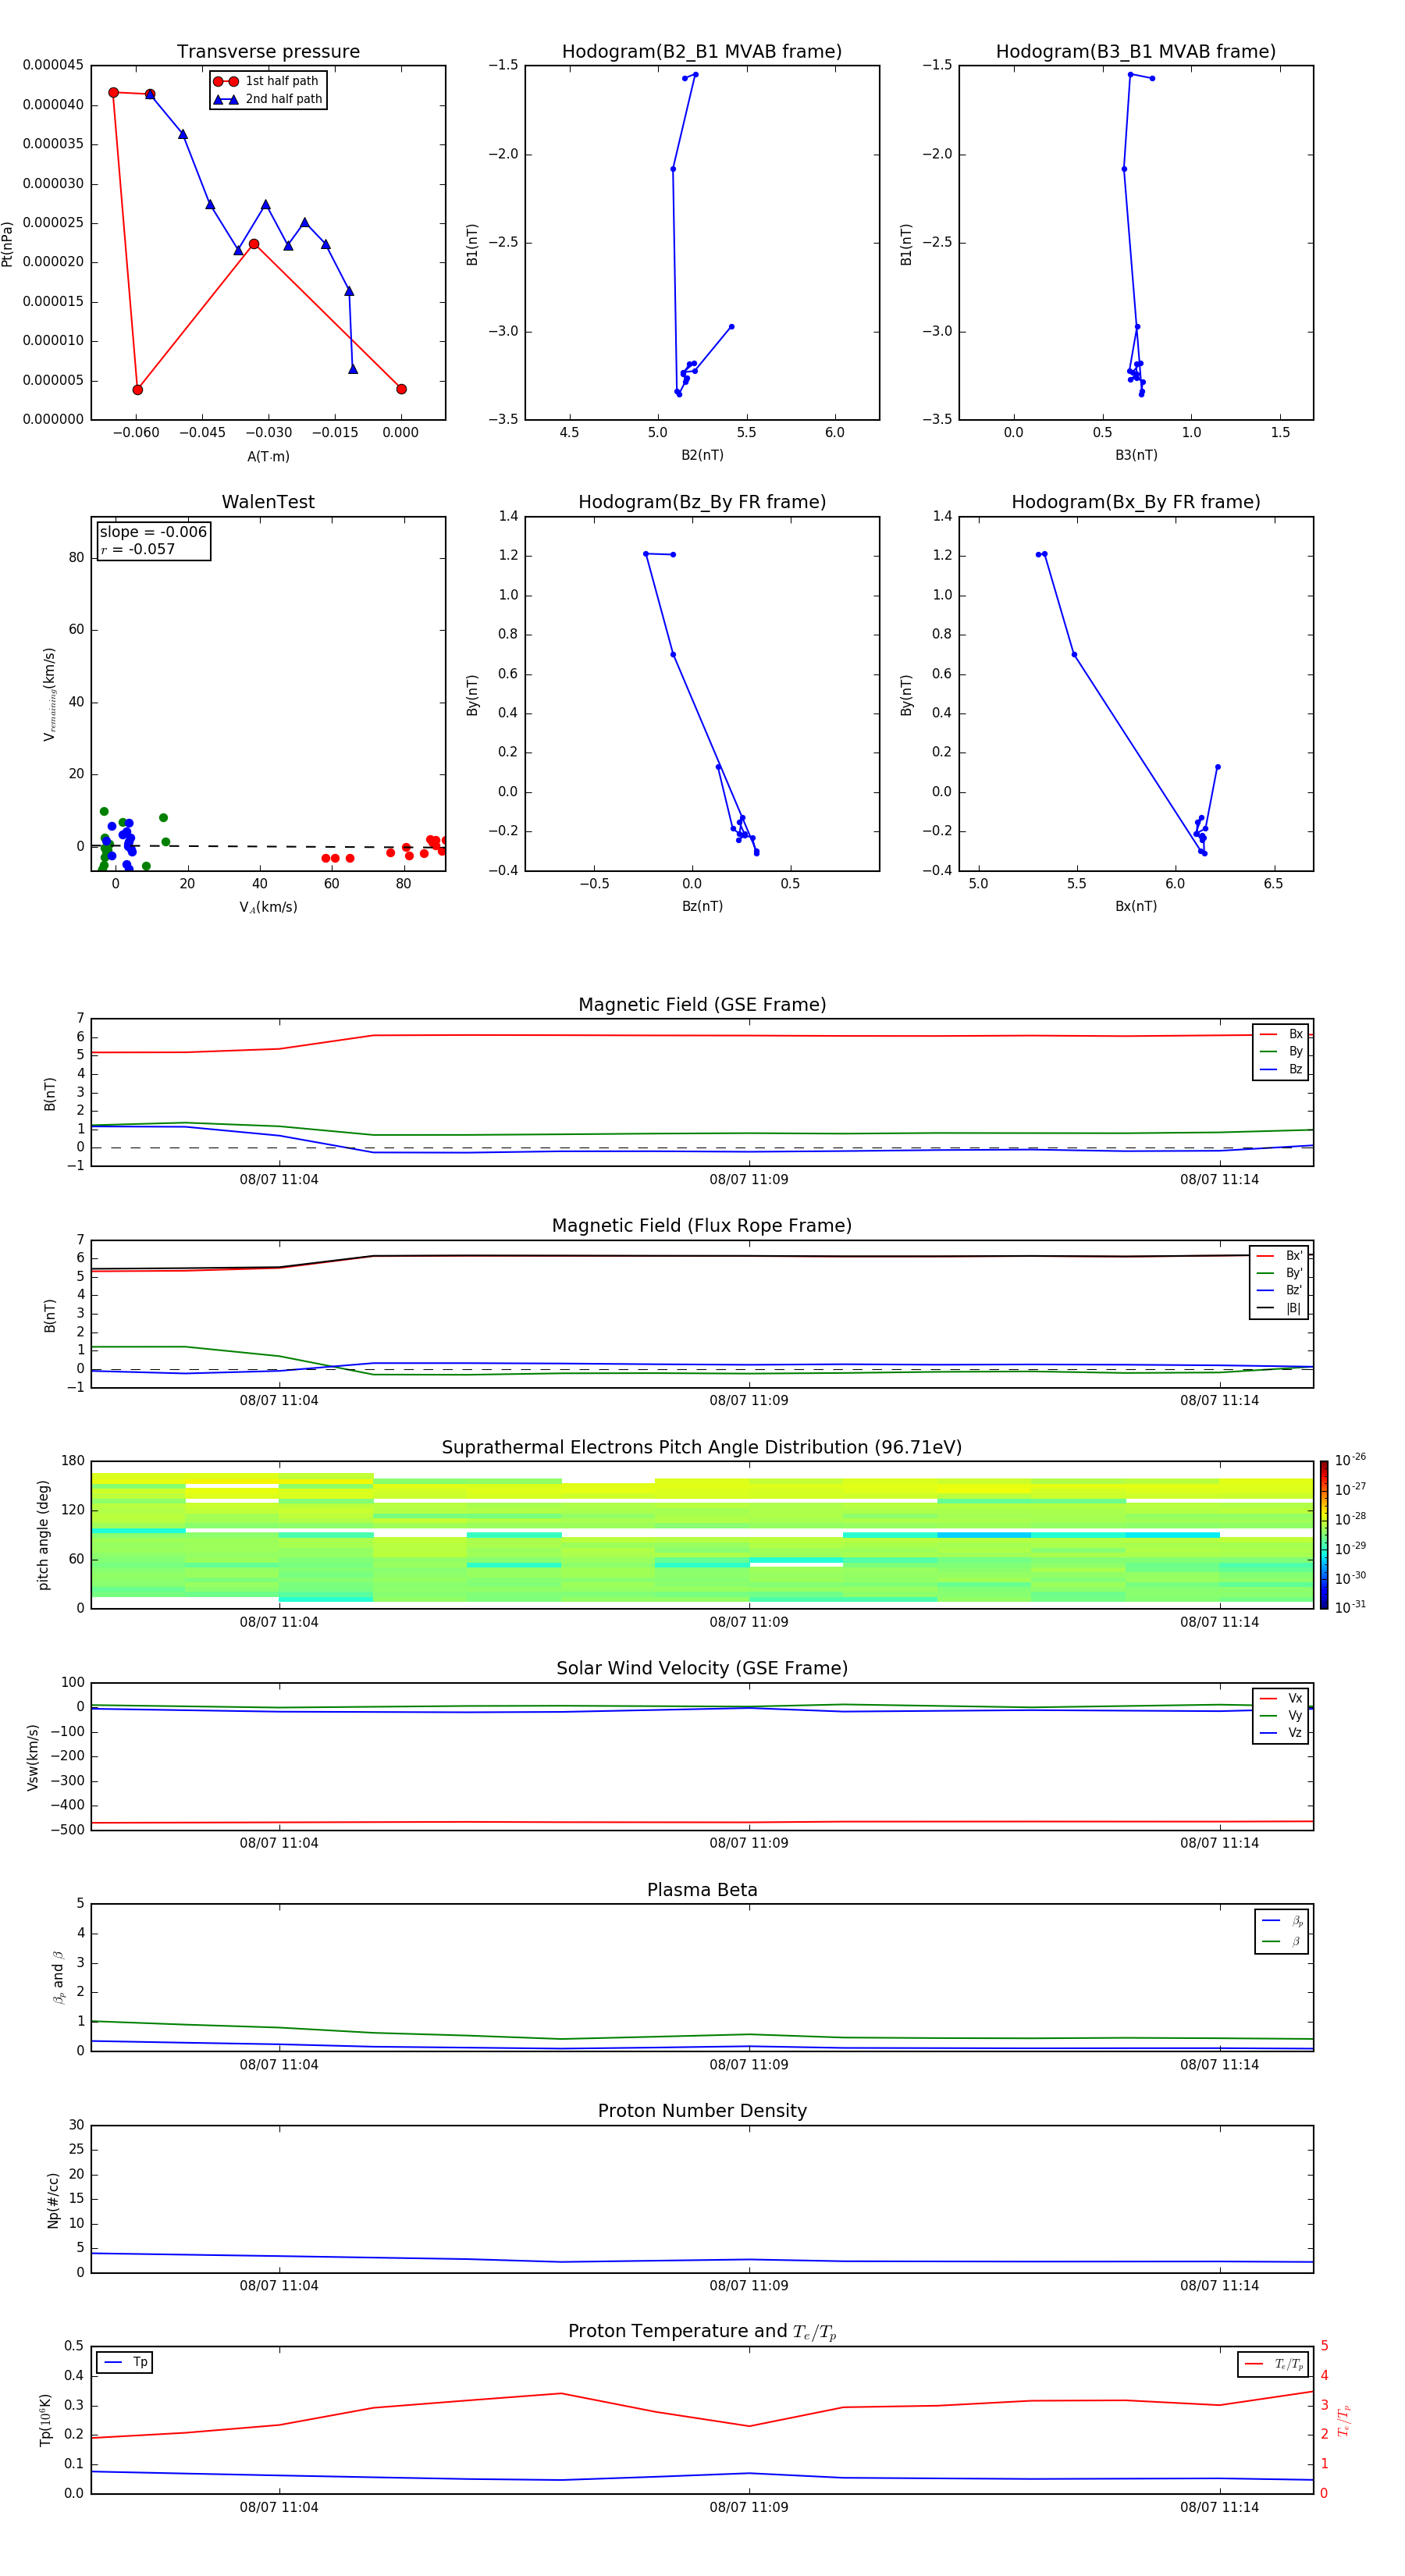Click the Vz entry in velocity legend
This screenshot has width=1405, height=2576.
[x=1281, y=1733]
